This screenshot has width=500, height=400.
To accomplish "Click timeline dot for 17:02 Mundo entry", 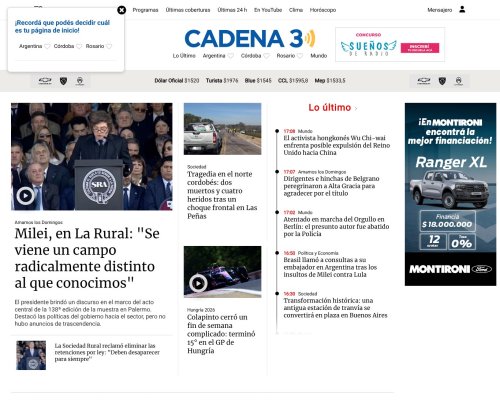I will tap(277, 212).
